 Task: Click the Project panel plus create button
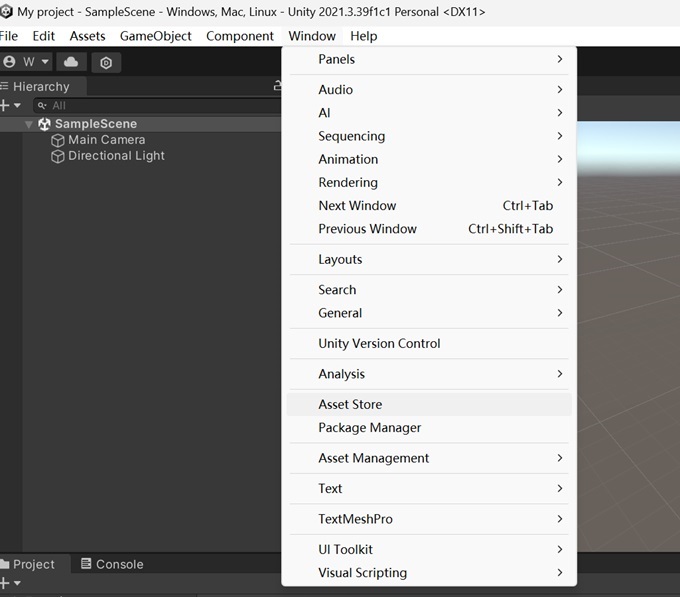(5, 583)
